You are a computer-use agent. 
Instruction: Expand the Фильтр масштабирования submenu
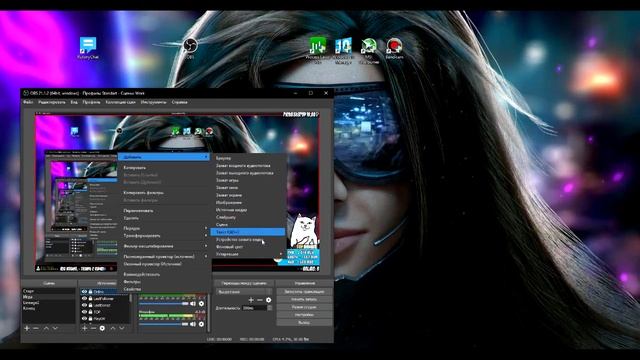164,246
